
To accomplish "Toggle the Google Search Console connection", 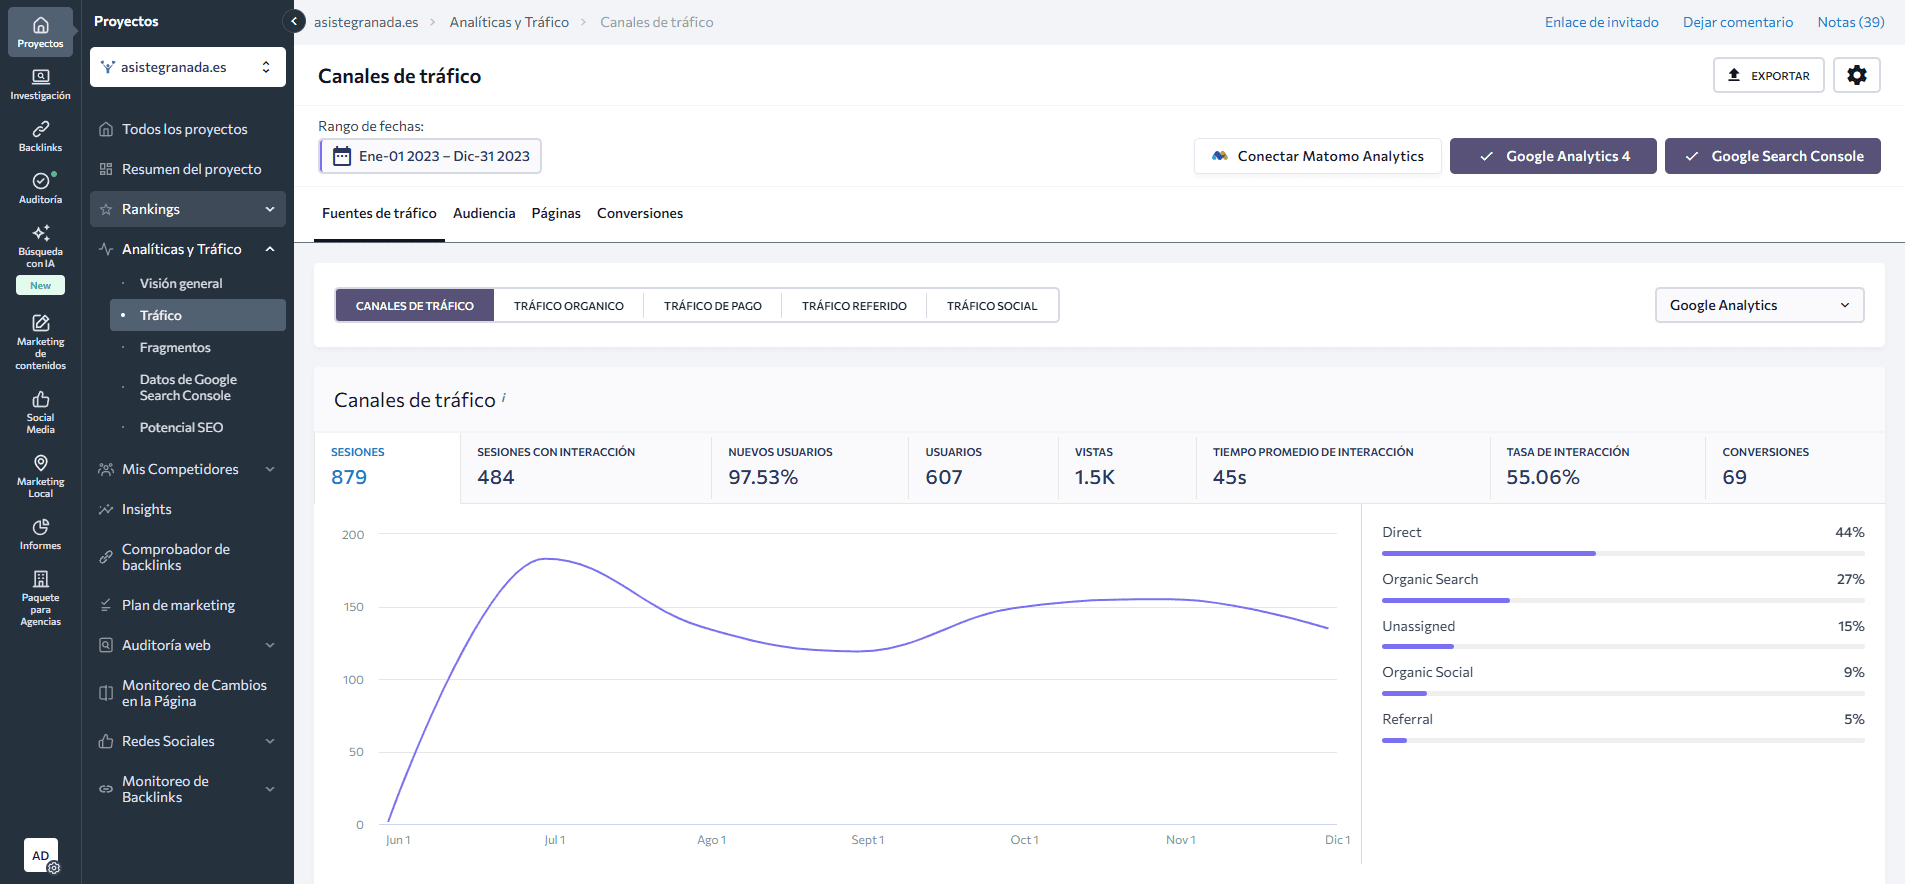I will click(x=1772, y=156).
